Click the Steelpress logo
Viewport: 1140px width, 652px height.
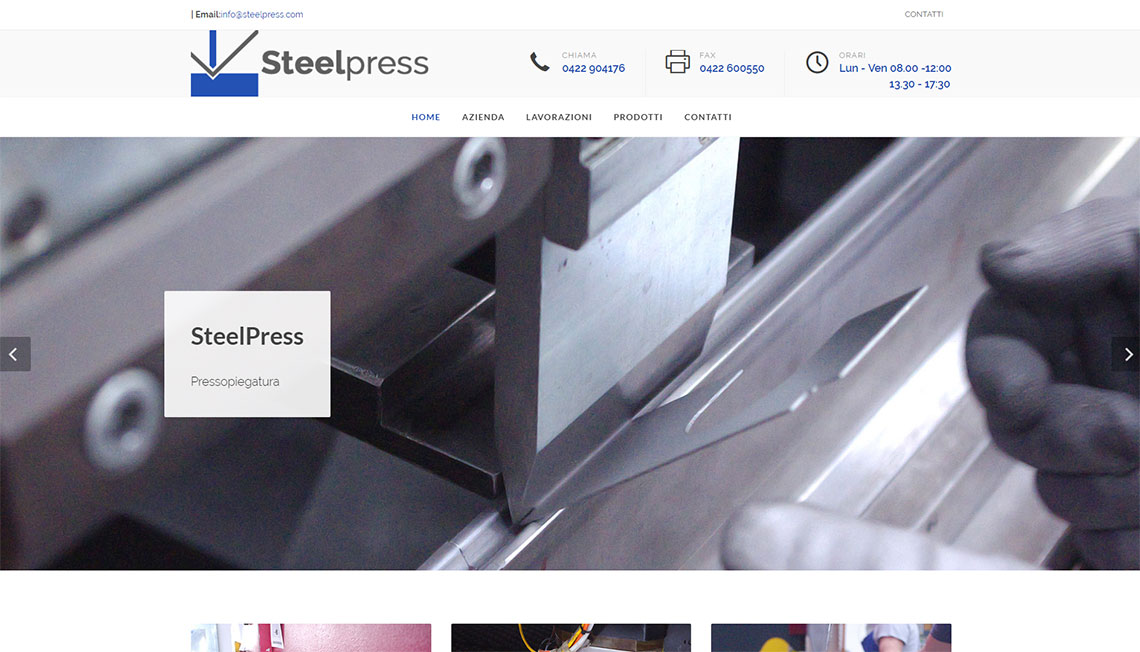(x=310, y=63)
